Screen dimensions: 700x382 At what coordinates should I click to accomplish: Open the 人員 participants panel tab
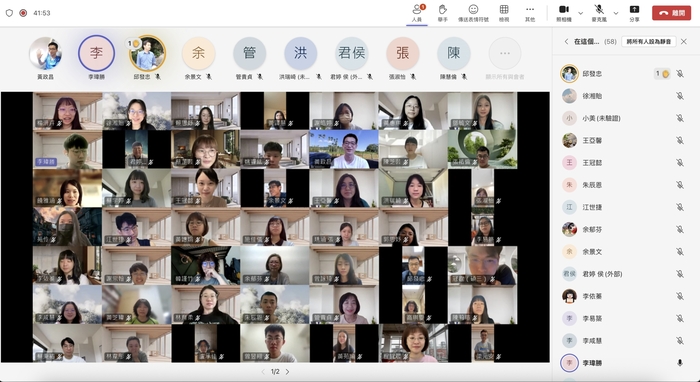coord(417,13)
